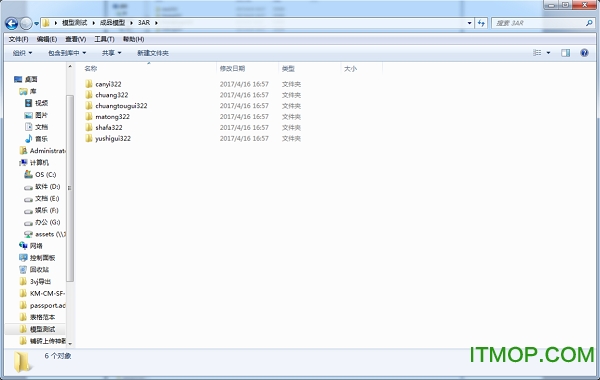This screenshot has width=600, height=380.
Task: Open the 编辑(E) menu
Action: pyautogui.click(x=47, y=39)
